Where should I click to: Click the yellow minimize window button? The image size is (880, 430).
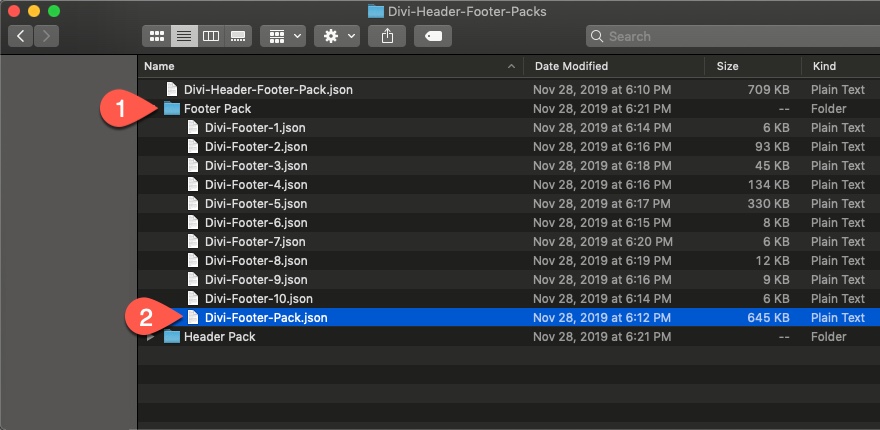click(34, 11)
